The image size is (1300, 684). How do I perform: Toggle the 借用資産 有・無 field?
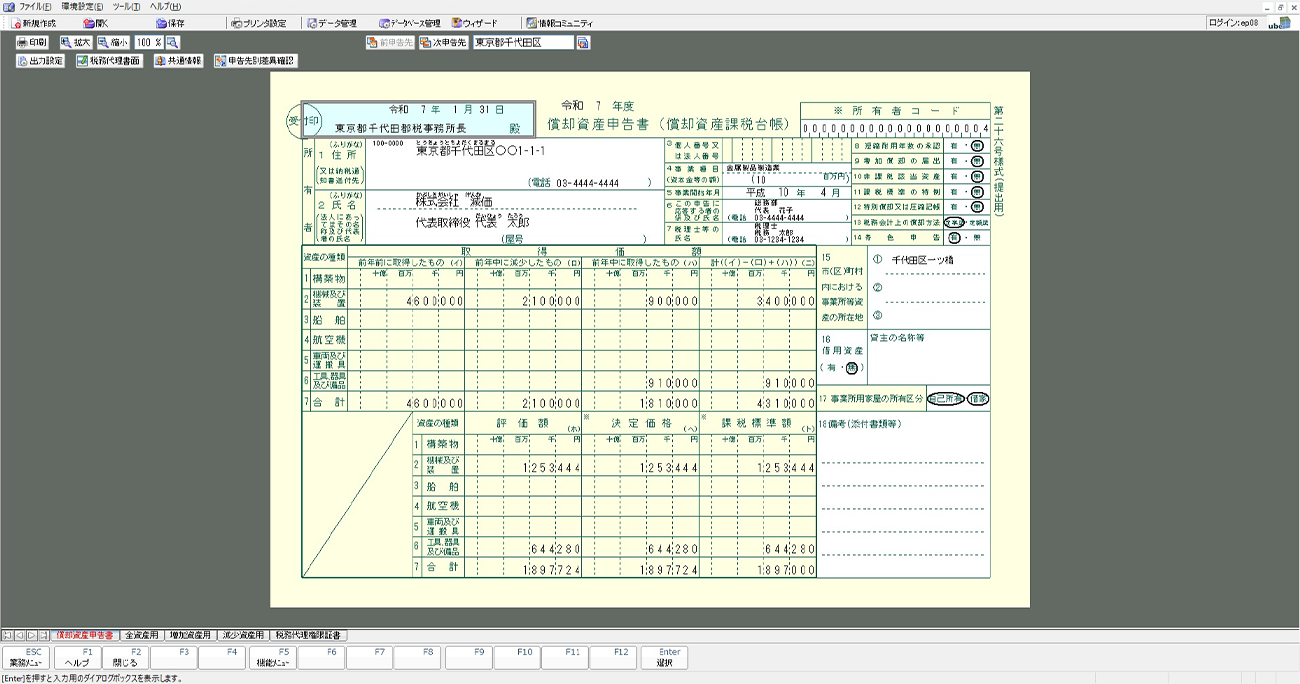point(841,368)
